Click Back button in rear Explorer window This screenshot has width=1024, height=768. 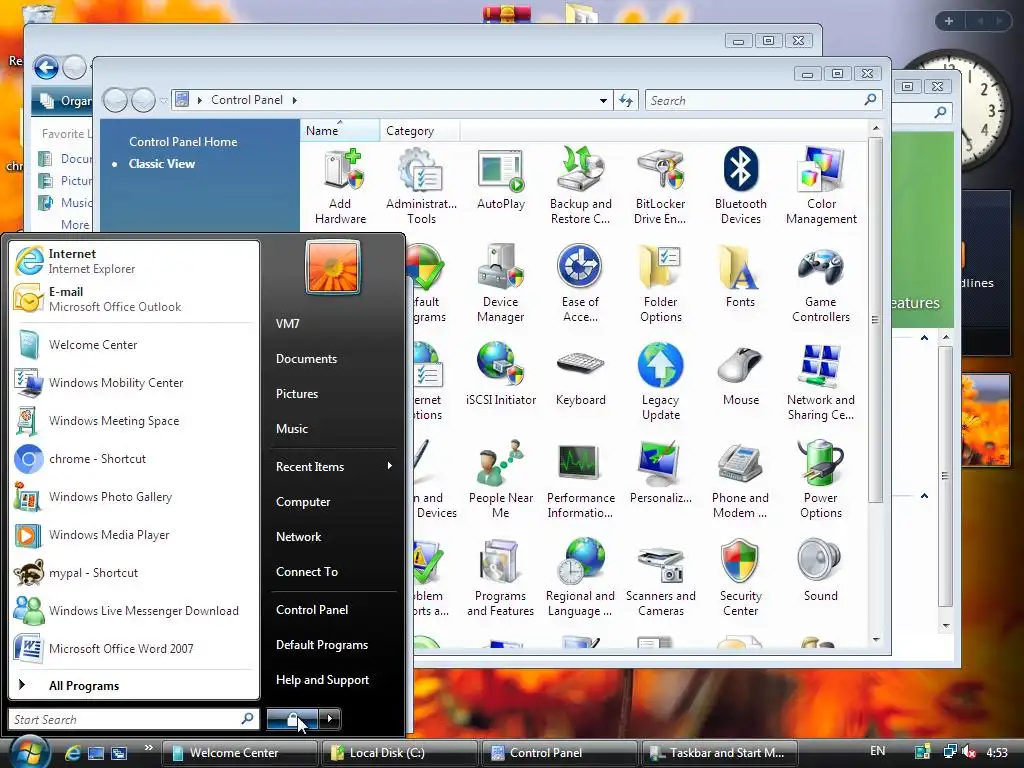point(46,67)
